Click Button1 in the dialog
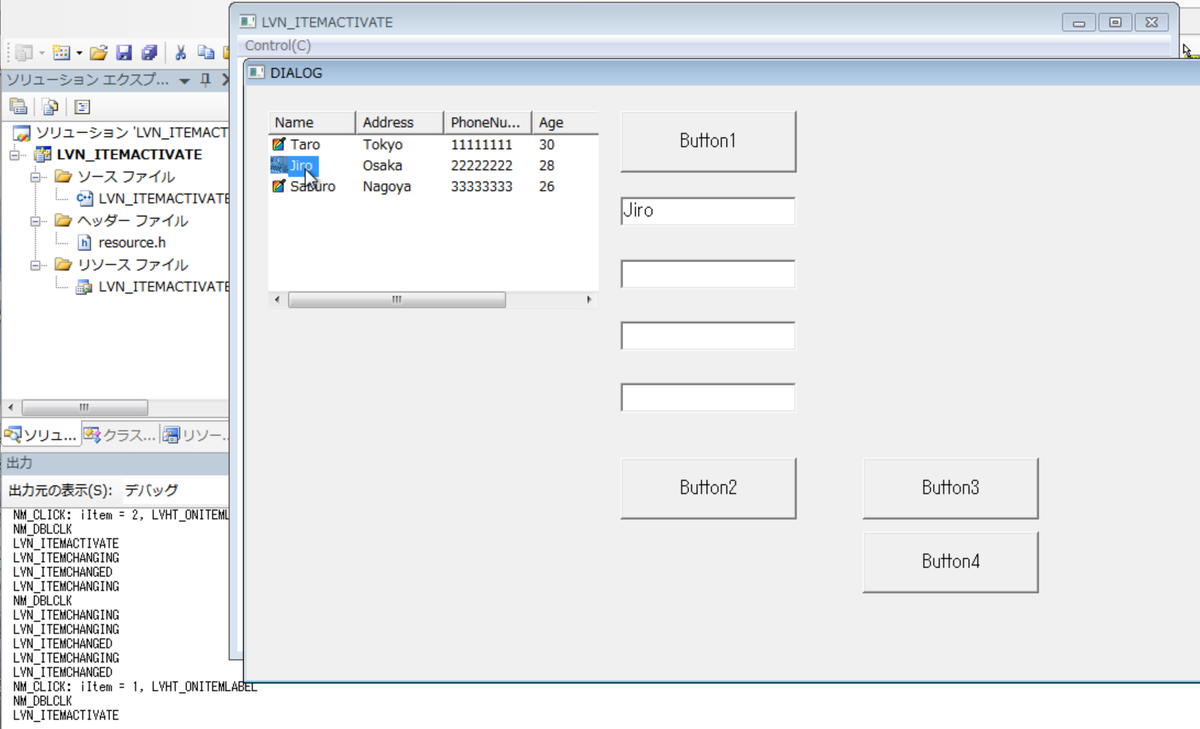This screenshot has height=729, width=1200. point(708,141)
